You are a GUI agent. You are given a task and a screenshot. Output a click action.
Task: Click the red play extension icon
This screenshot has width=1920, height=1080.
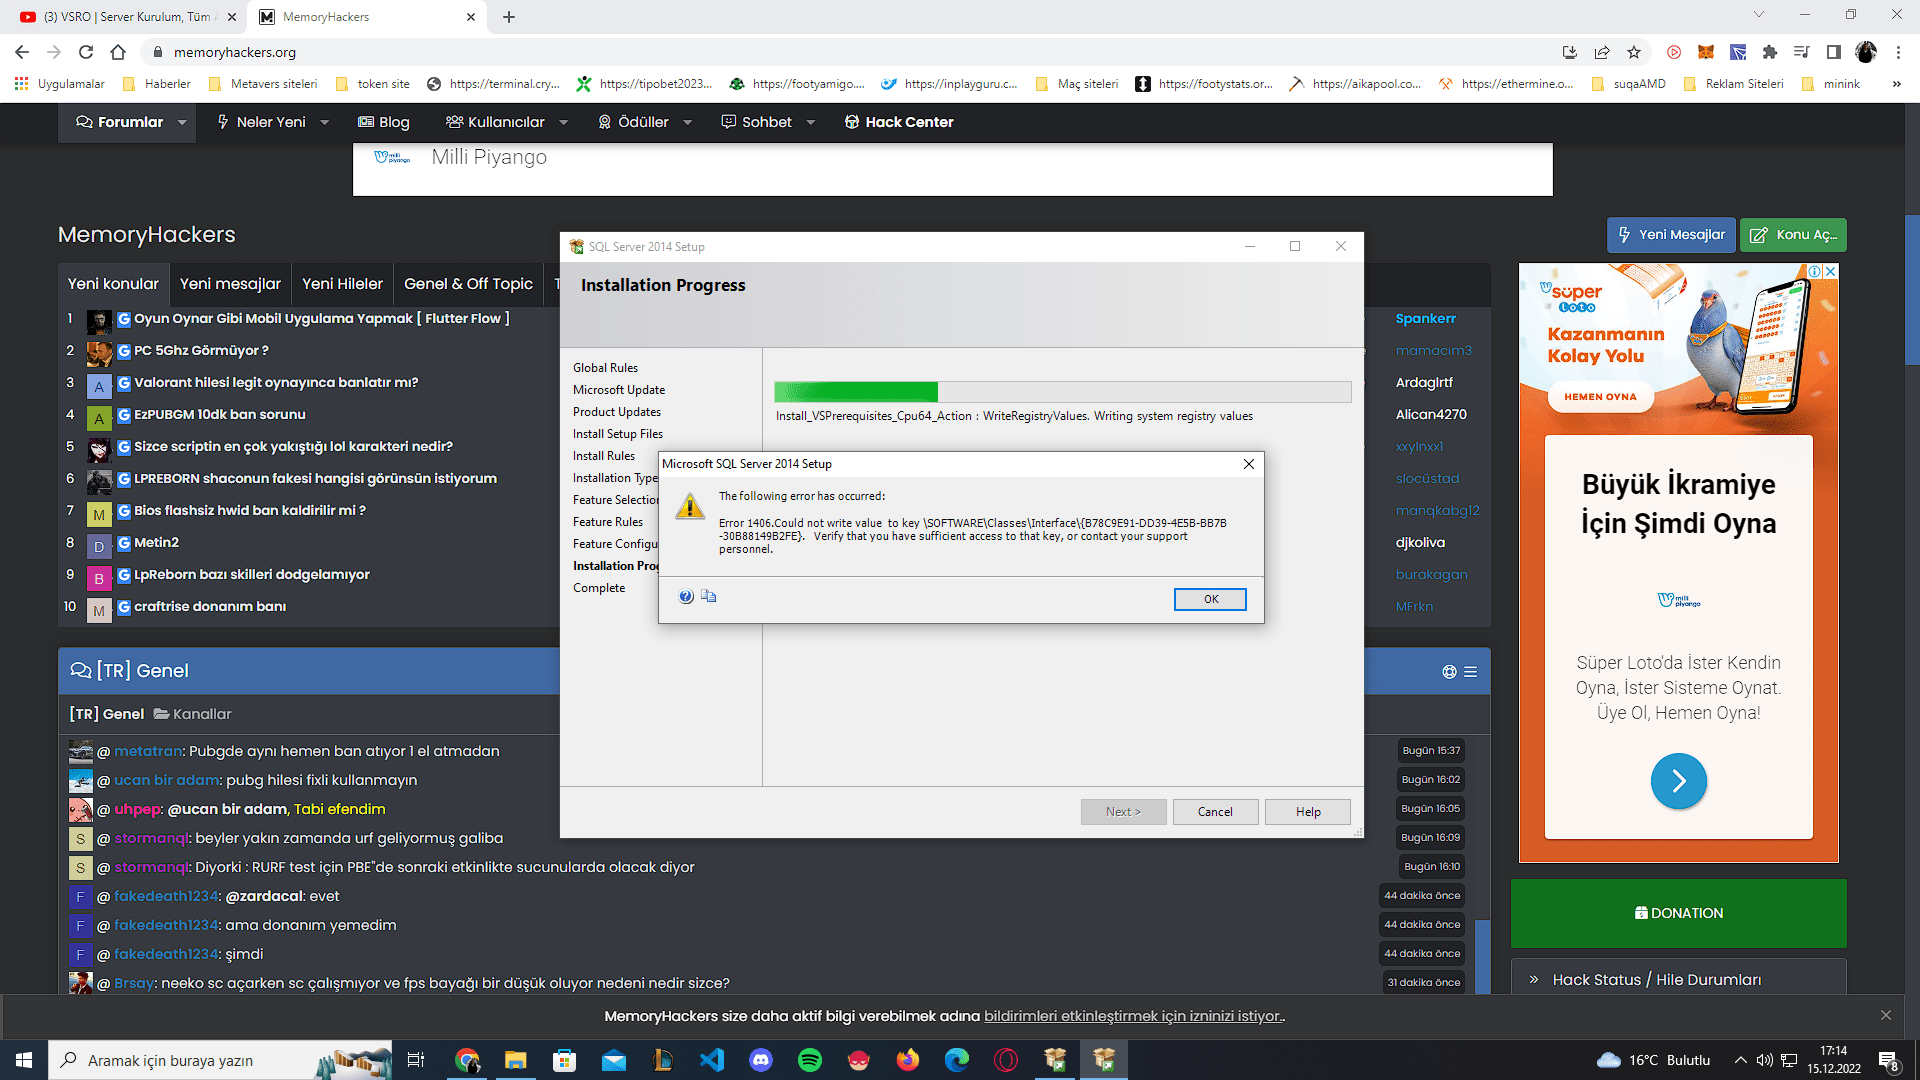coord(1674,52)
